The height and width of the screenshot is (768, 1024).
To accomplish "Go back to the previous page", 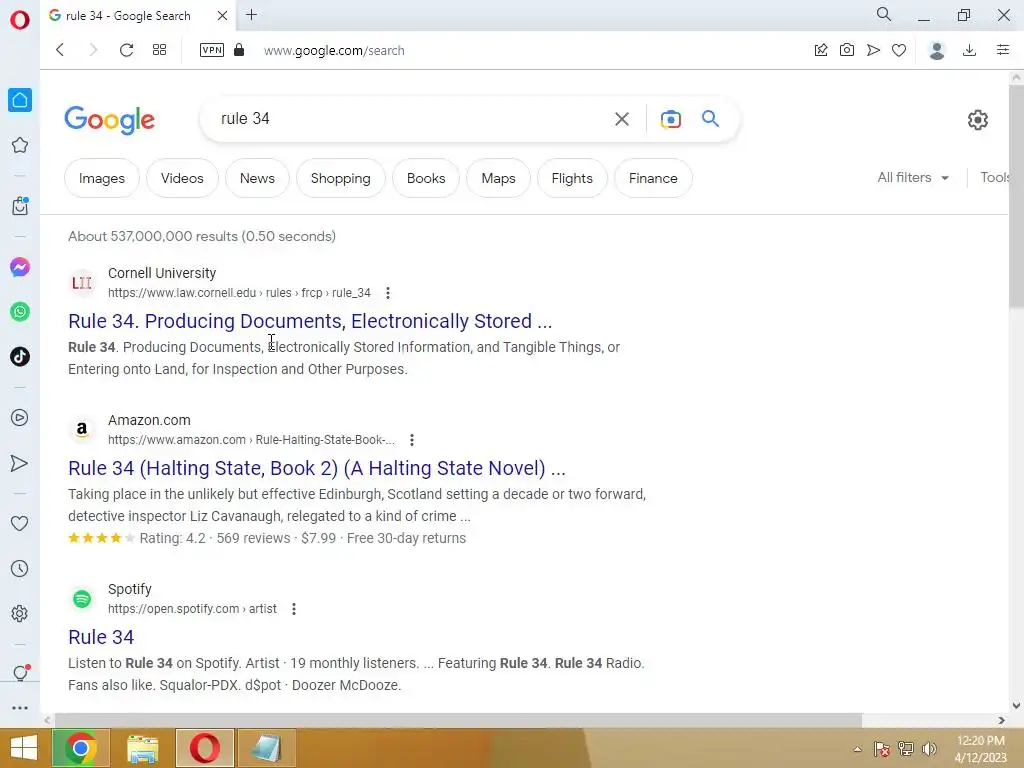I will [60, 50].
